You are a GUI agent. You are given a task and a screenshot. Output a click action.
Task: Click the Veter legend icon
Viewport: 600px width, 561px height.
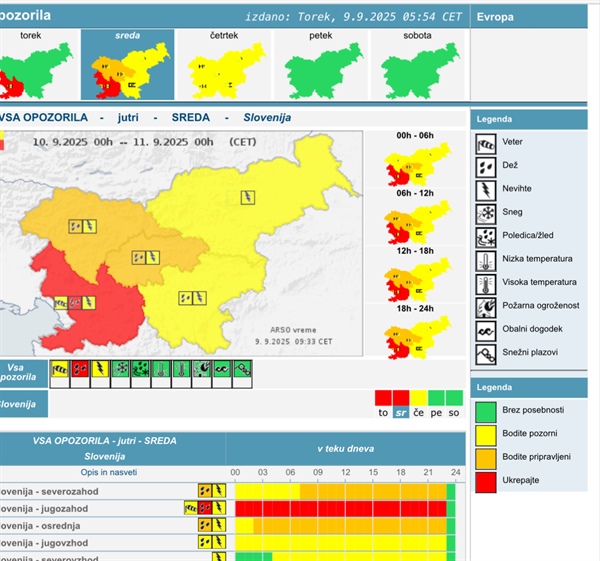486,144
